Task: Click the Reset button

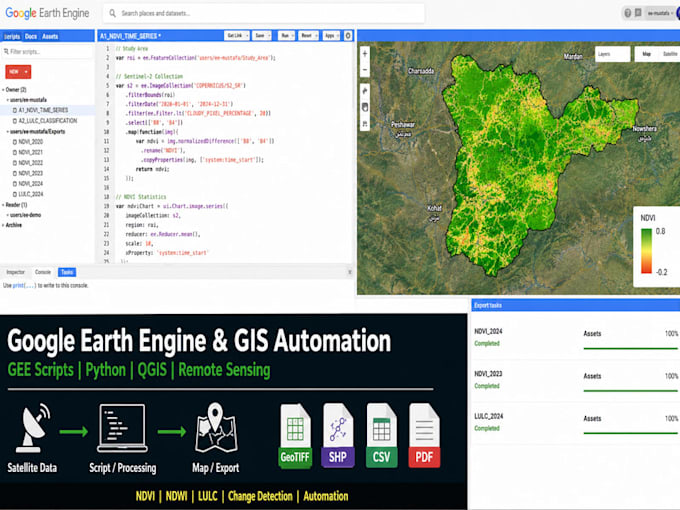Action: tap(306, 36)
